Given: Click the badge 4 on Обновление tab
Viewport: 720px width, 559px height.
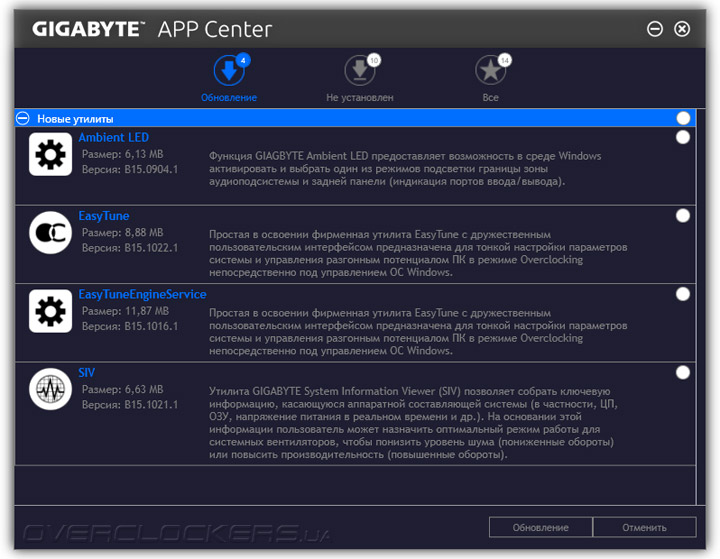Looking at the screenshot, I should point(243,60).
